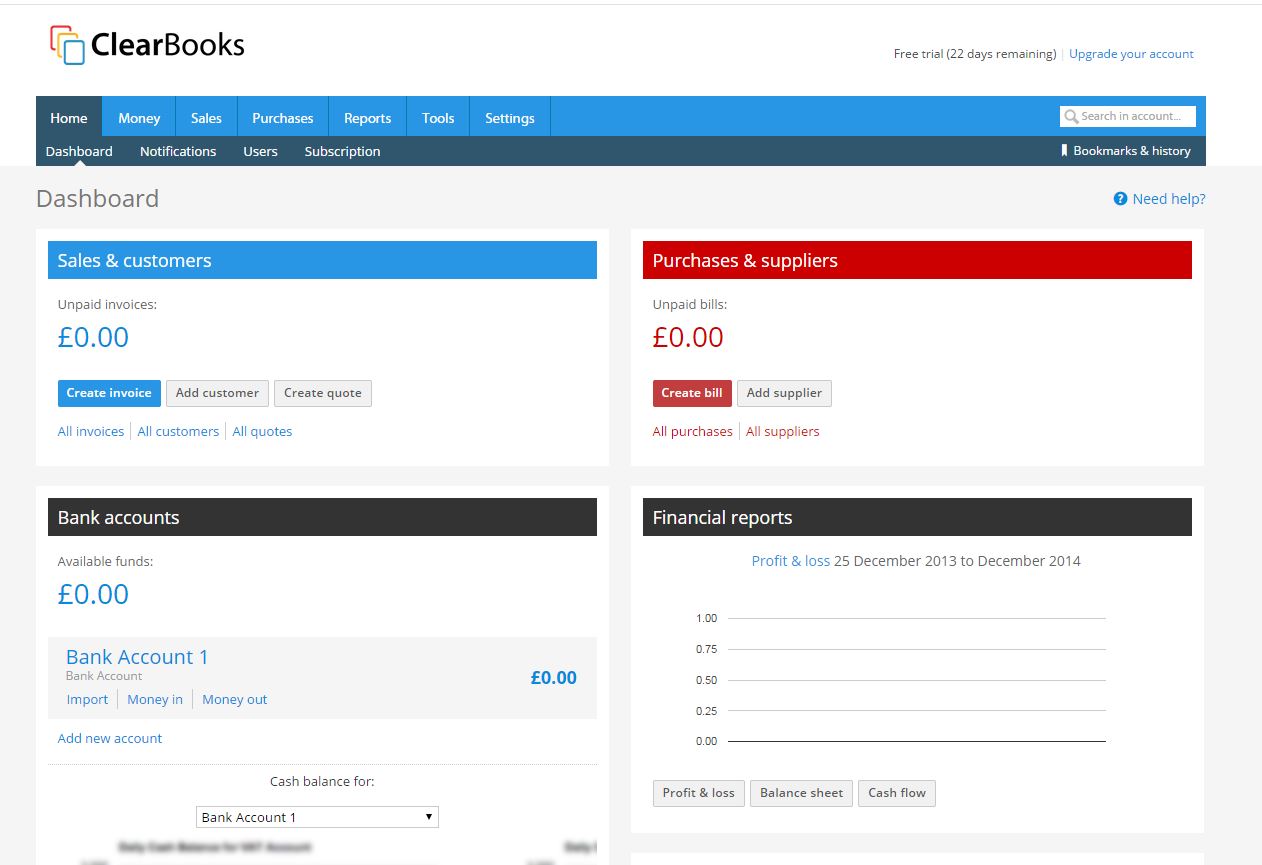Open the Money menu tab
Viewport: 1262px width, 865px height.
[x=139, y=118]
